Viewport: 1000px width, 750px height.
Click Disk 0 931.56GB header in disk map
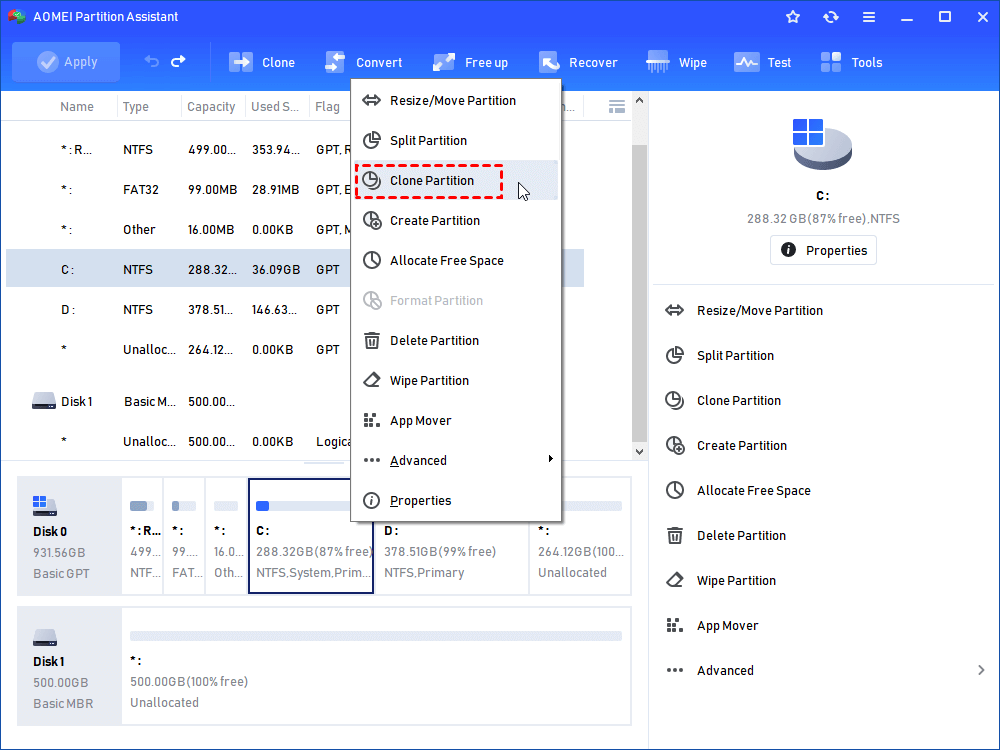pos(69,536)
